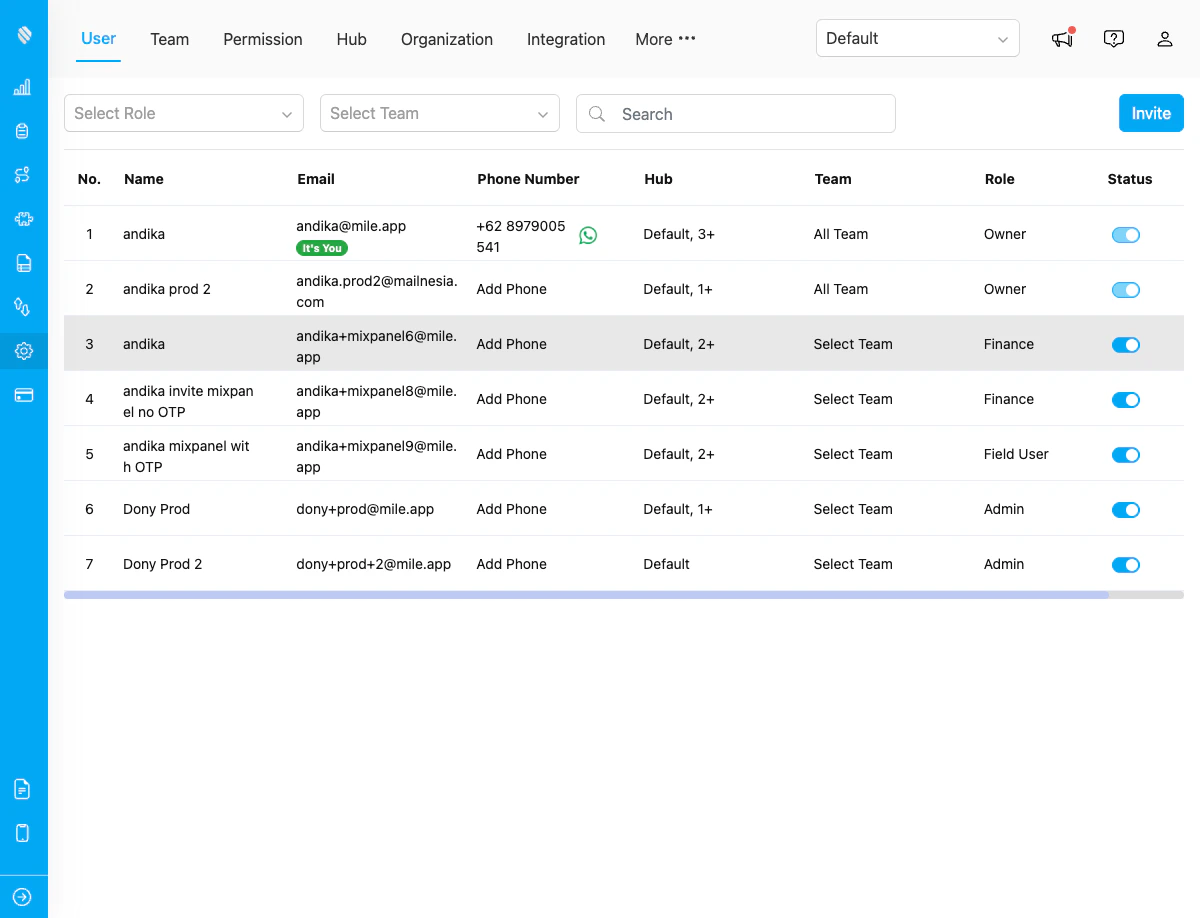
Task: Open the Select Team filter dropdown
Action: tap(440, 113)
